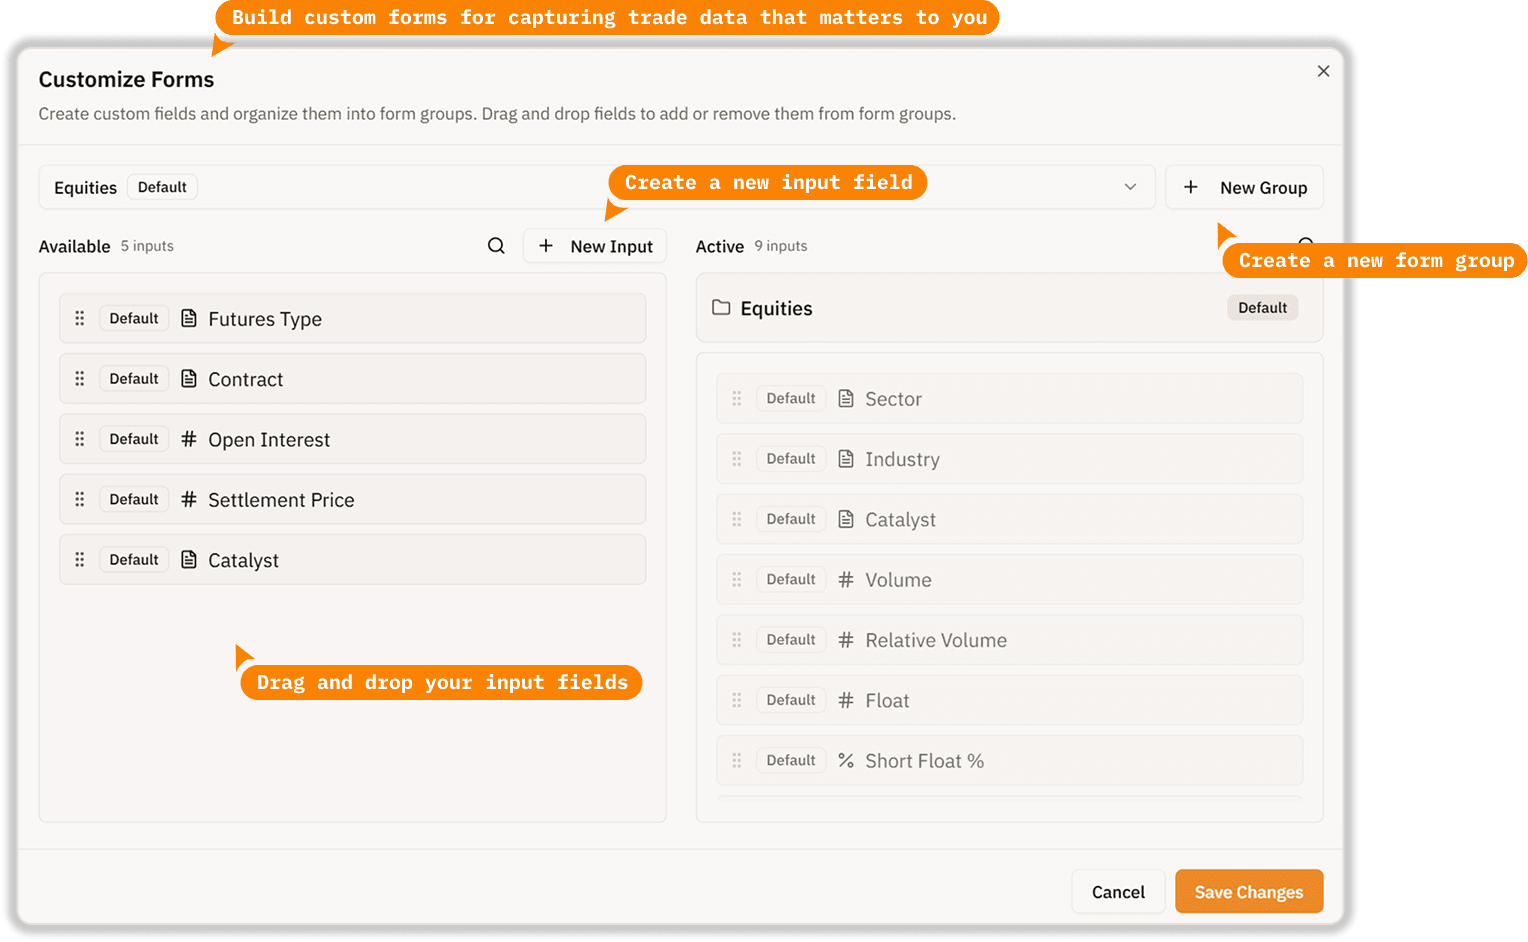Viewport: 1528px width, 942px height.
Task: Select the Sector active input
Action: [x=1010, y=399]
